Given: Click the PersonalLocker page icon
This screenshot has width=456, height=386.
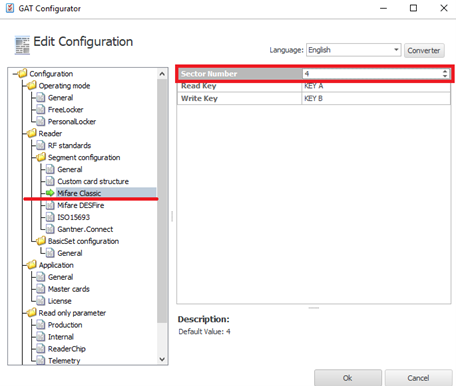Looking at the screenshot, I should 41,121.
